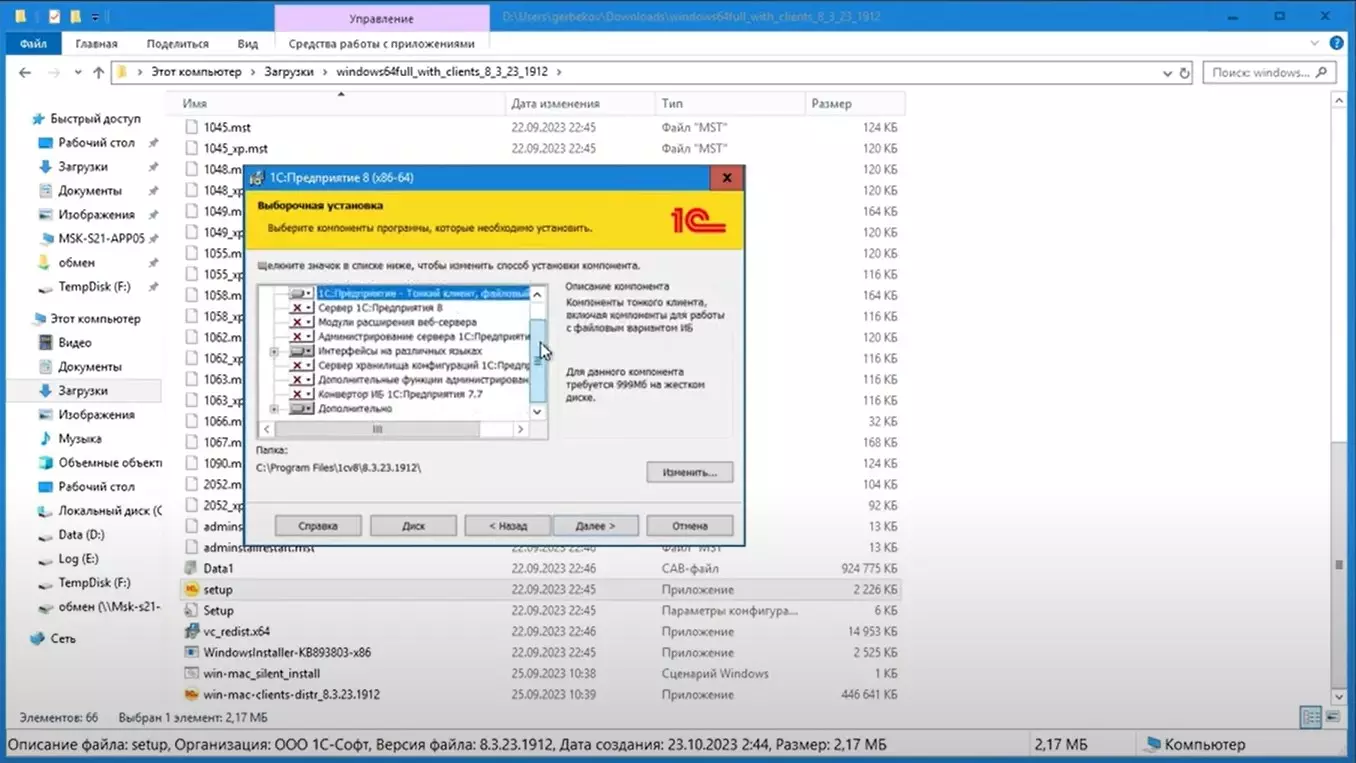Viewport: 1356px width, 763px height.
Task: Click the Справка button in the installer
Action: tap(318, 525)
